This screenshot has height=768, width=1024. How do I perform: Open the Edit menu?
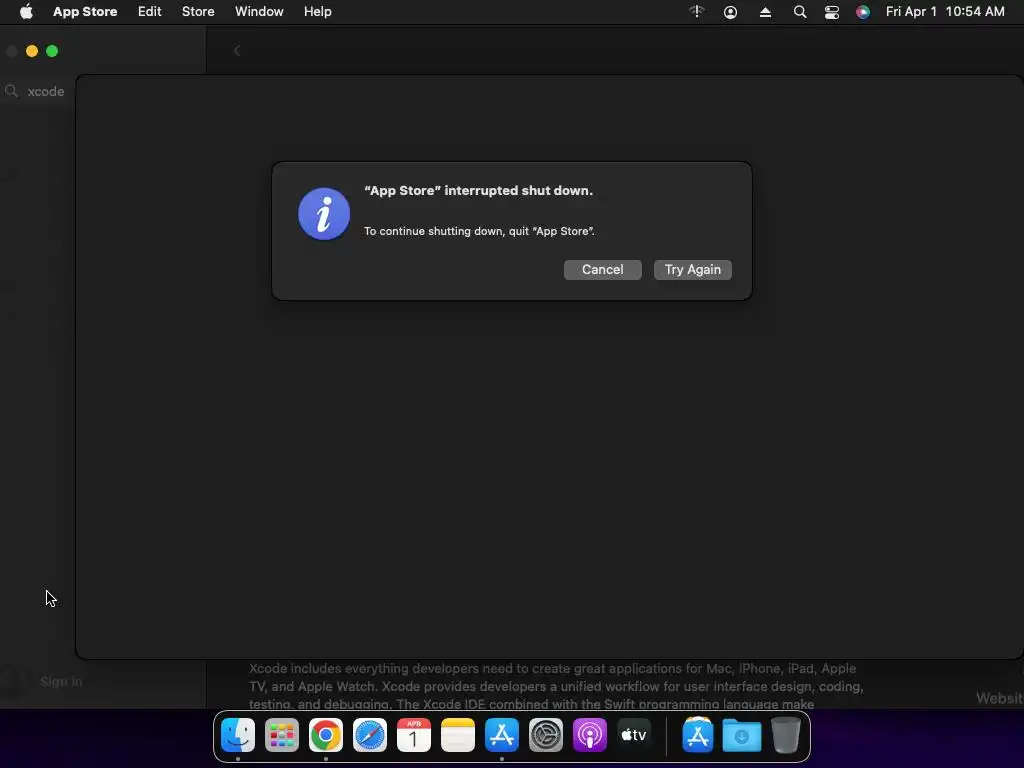coord(150,12)
